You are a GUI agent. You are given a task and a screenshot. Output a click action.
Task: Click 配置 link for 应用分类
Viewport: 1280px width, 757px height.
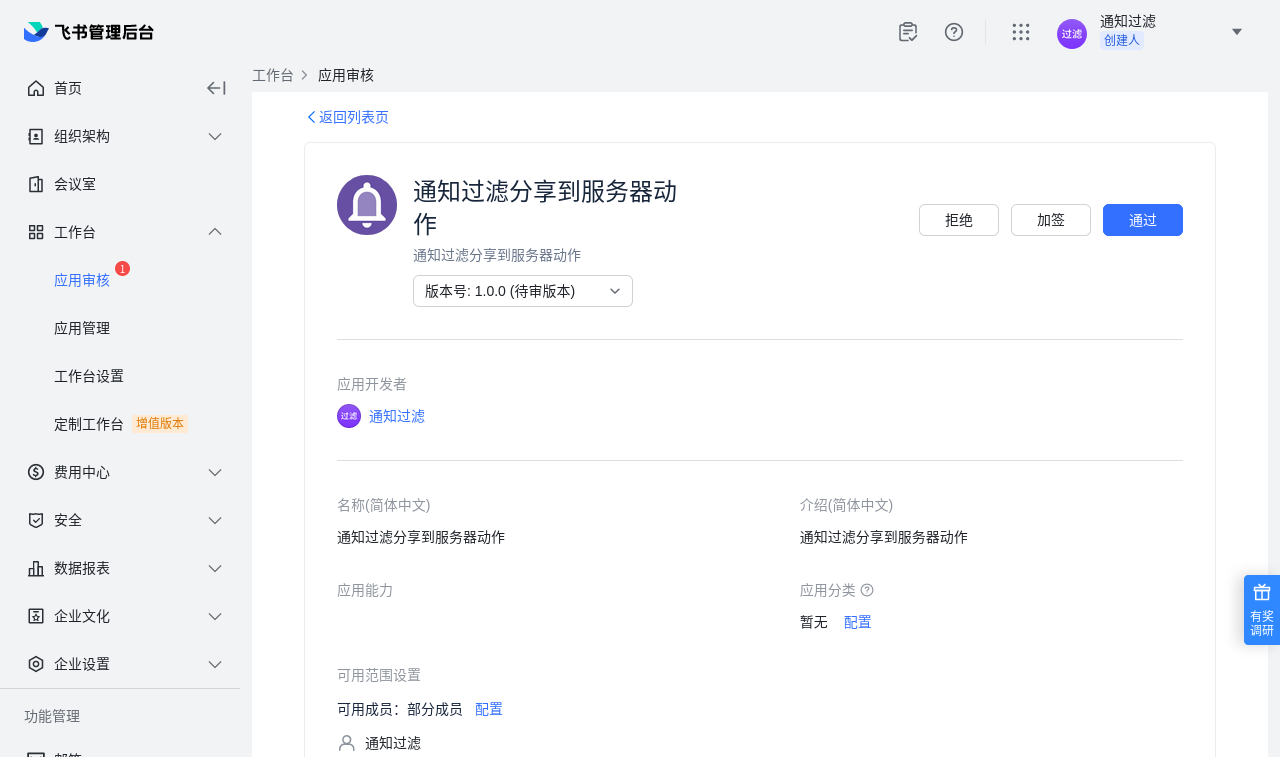pos(858,622)
